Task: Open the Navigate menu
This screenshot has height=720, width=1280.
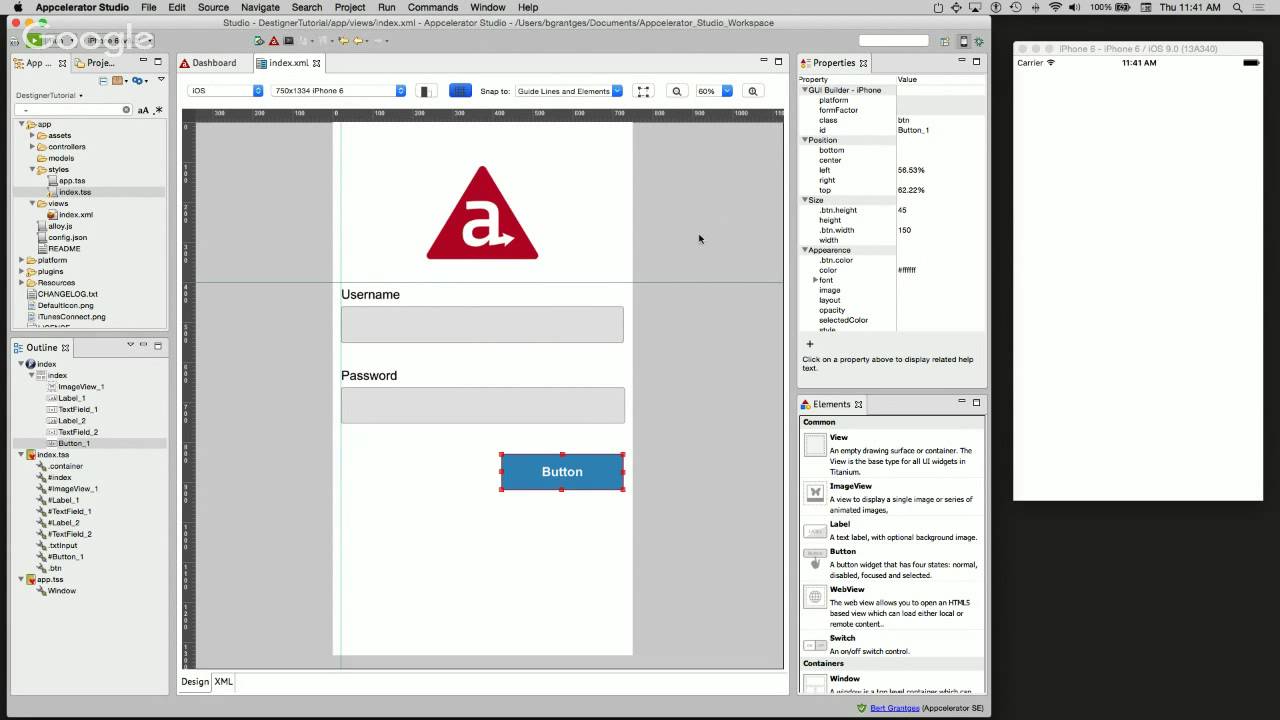Action: click(260, 7)
